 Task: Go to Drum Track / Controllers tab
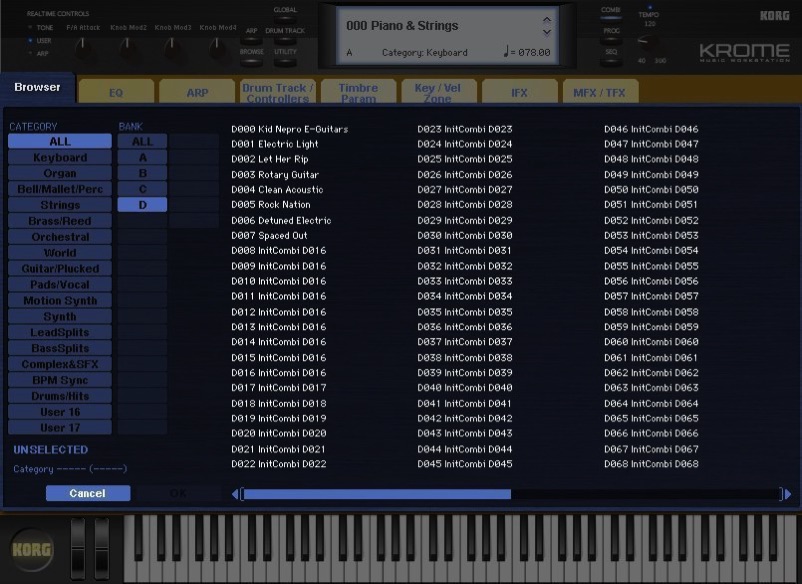(x=278, y=92)
